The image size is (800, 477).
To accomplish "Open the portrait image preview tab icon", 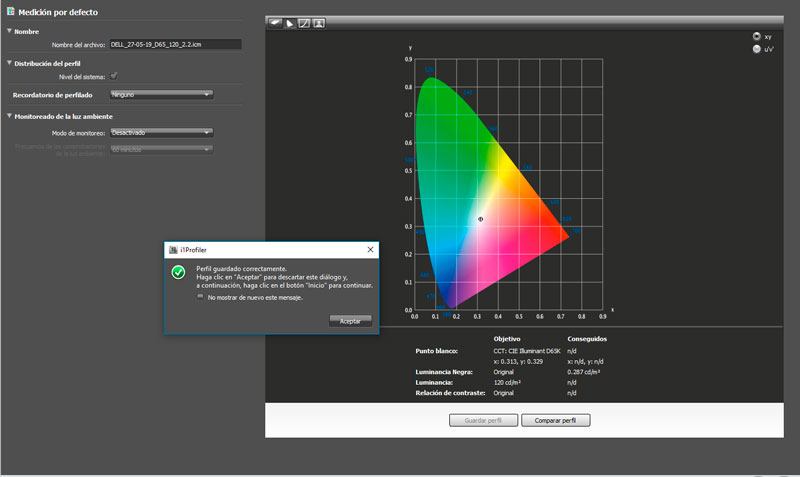I will pos(318,22).
